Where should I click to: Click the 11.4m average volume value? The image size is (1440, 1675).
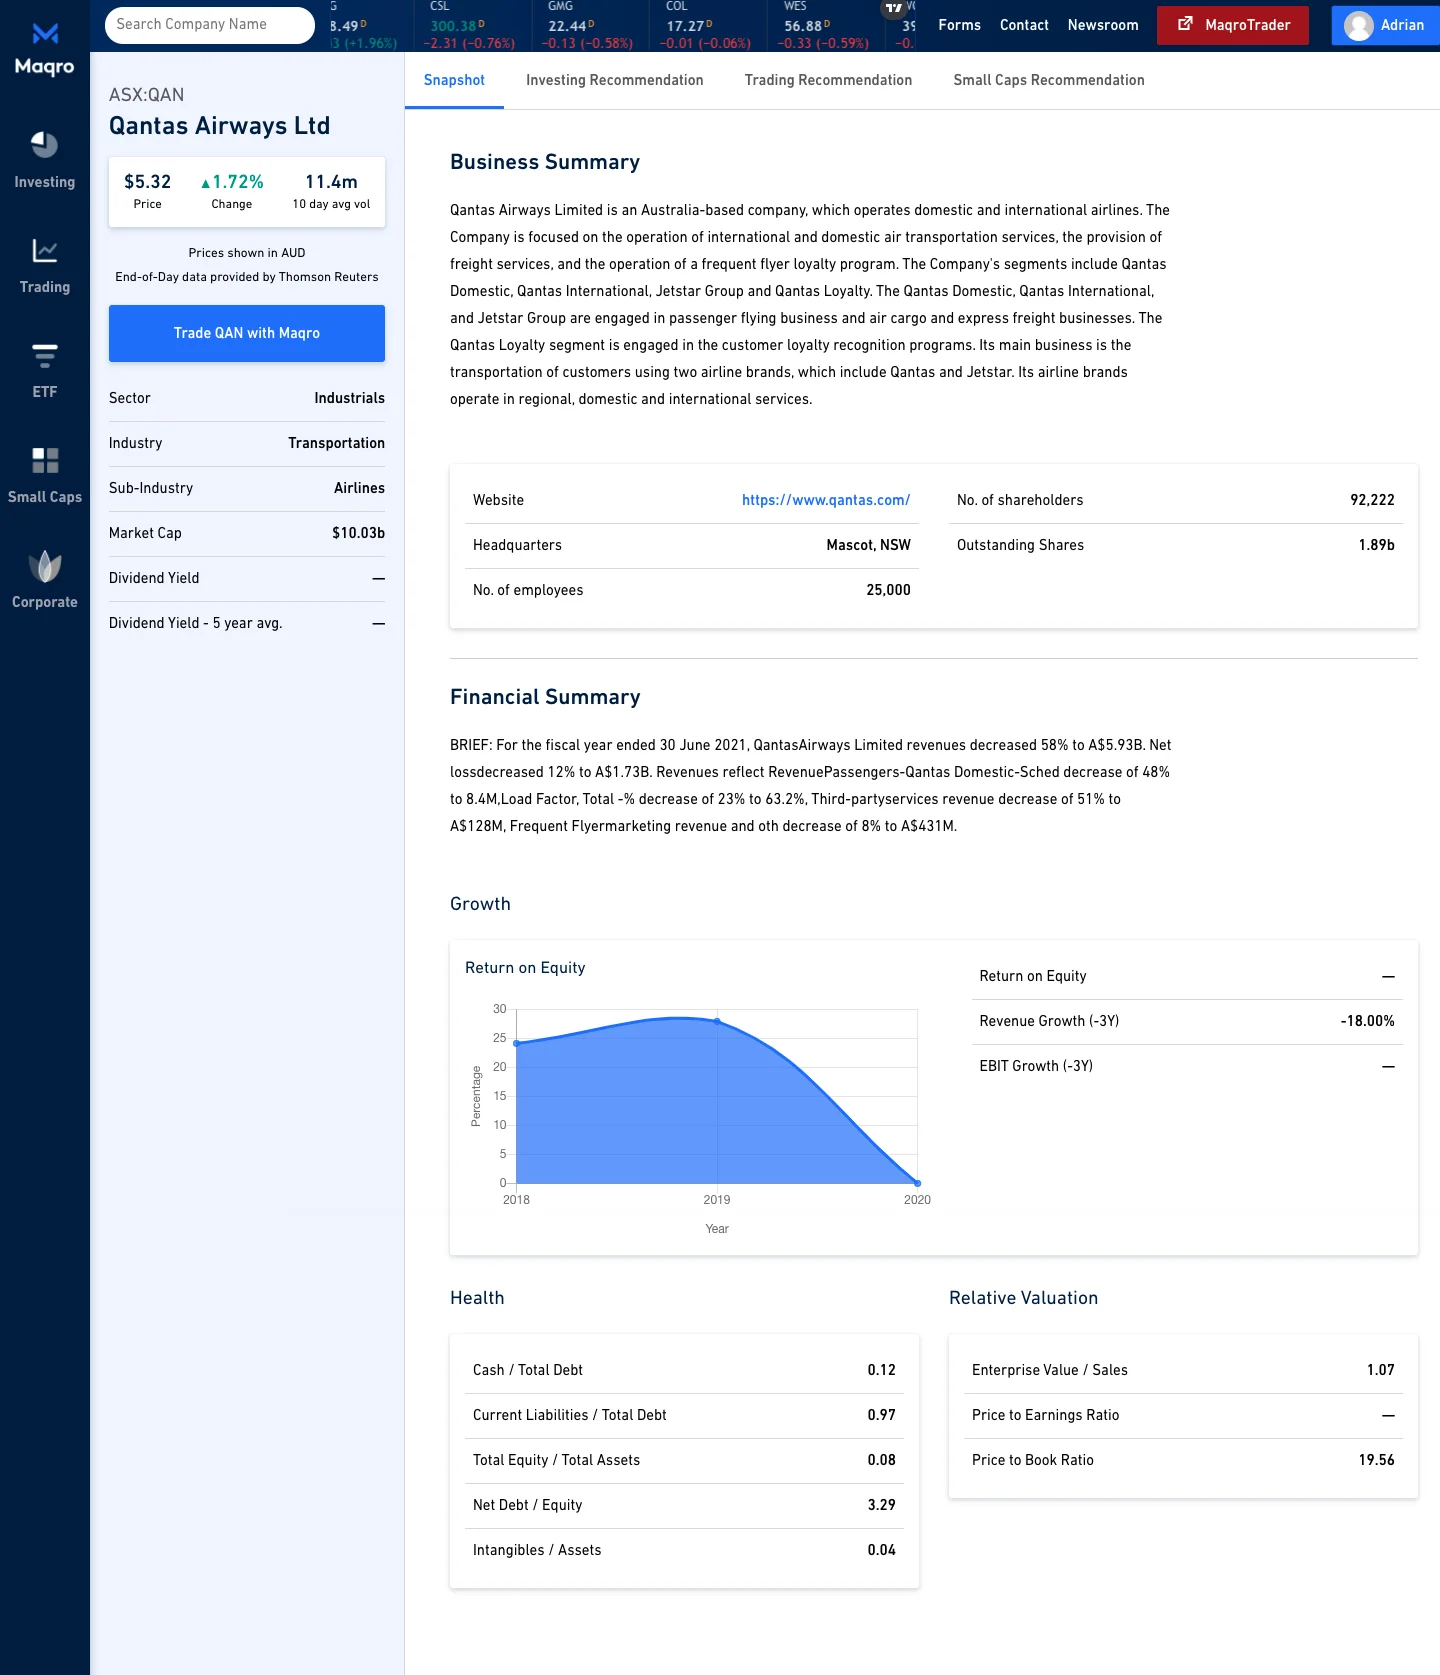(x=331, y=182)
